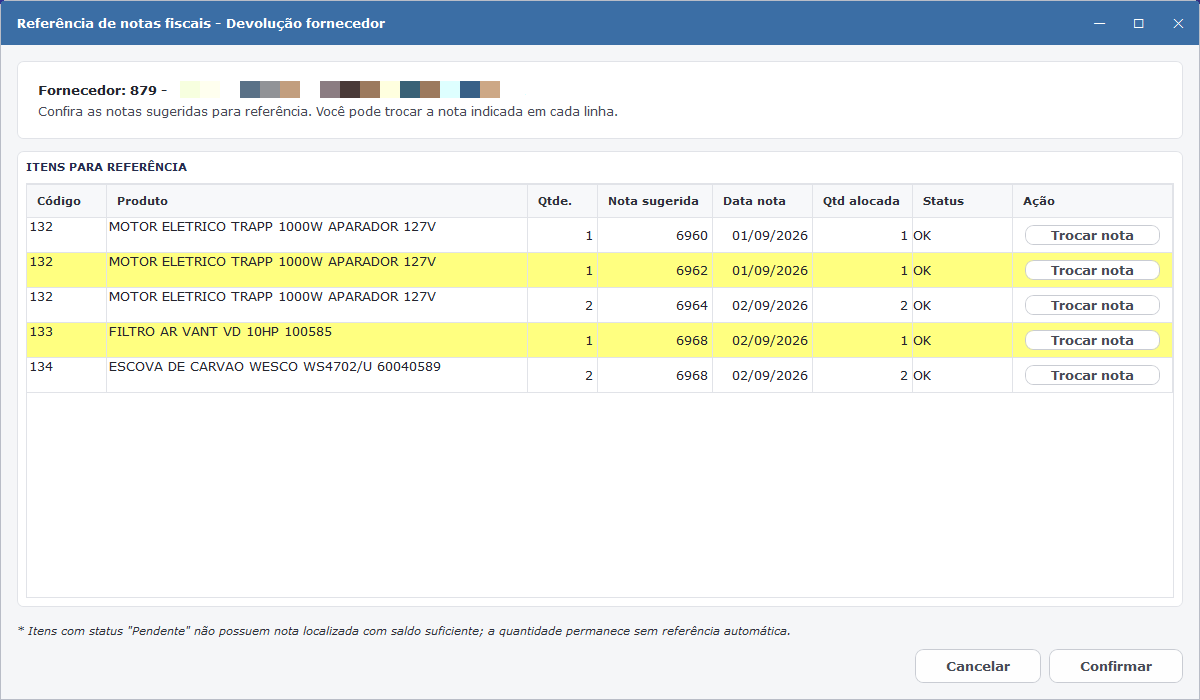Click the Qtd alocada column header

[x=862, y=201]
